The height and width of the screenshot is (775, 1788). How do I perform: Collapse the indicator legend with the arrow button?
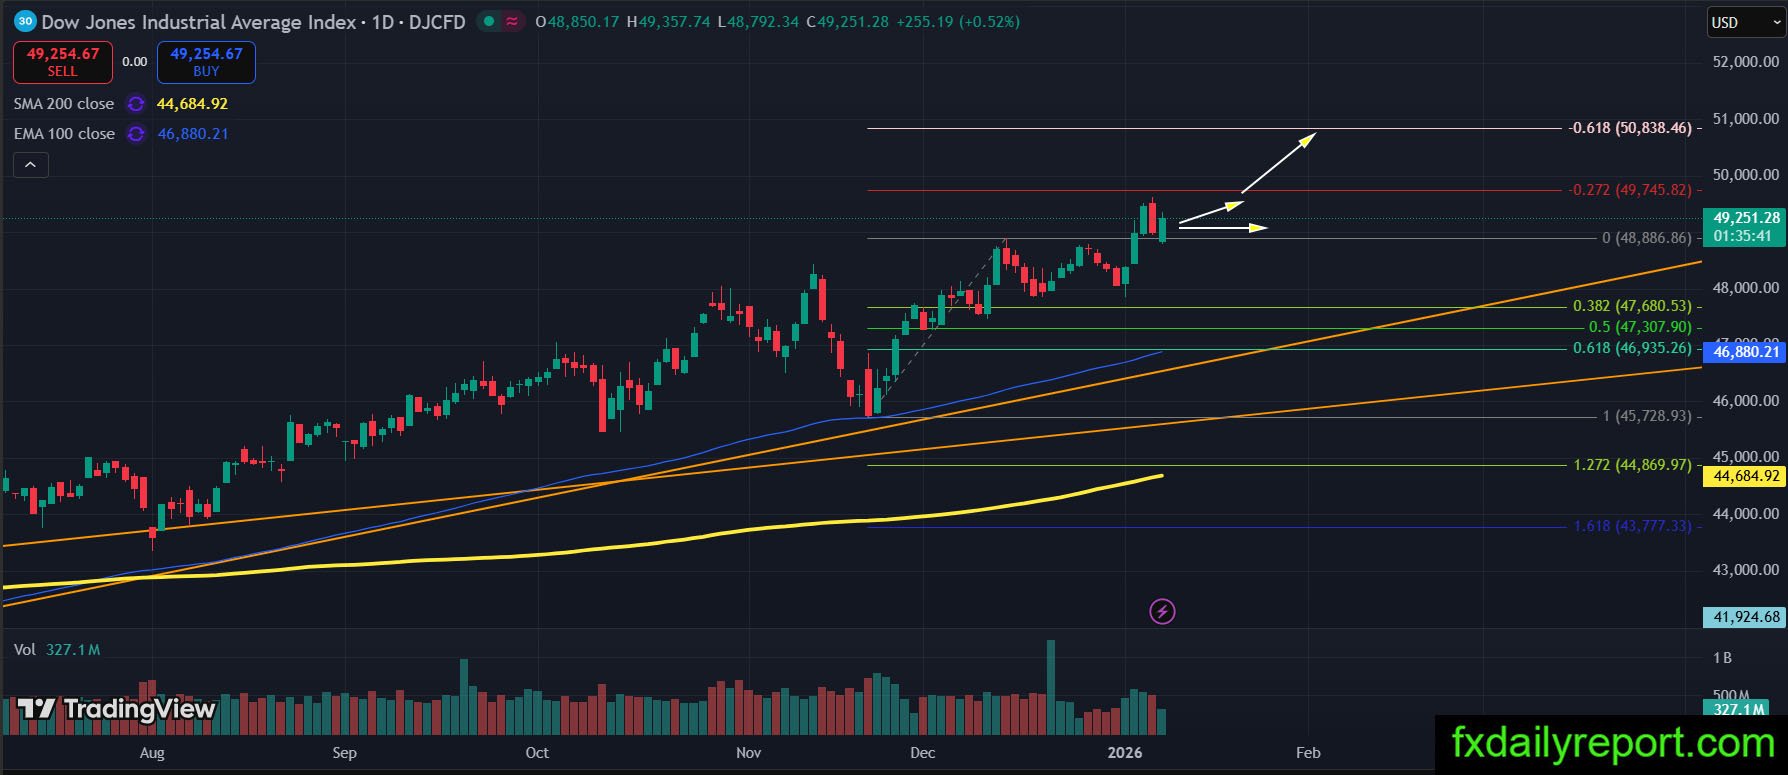(29, 165)
